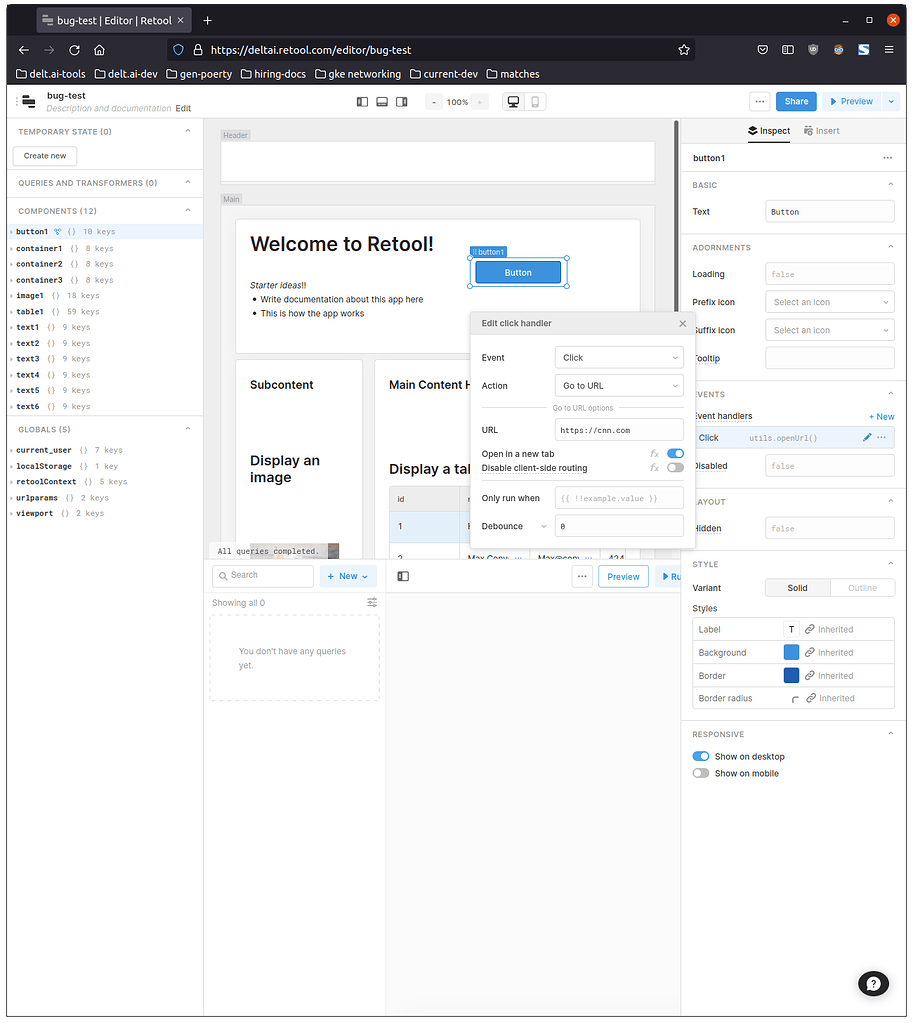Image resolution: width=913 pixels, height=1023 pixels.
Task: Select desktop preview mode icon
Action: click(x=513, y=101)
